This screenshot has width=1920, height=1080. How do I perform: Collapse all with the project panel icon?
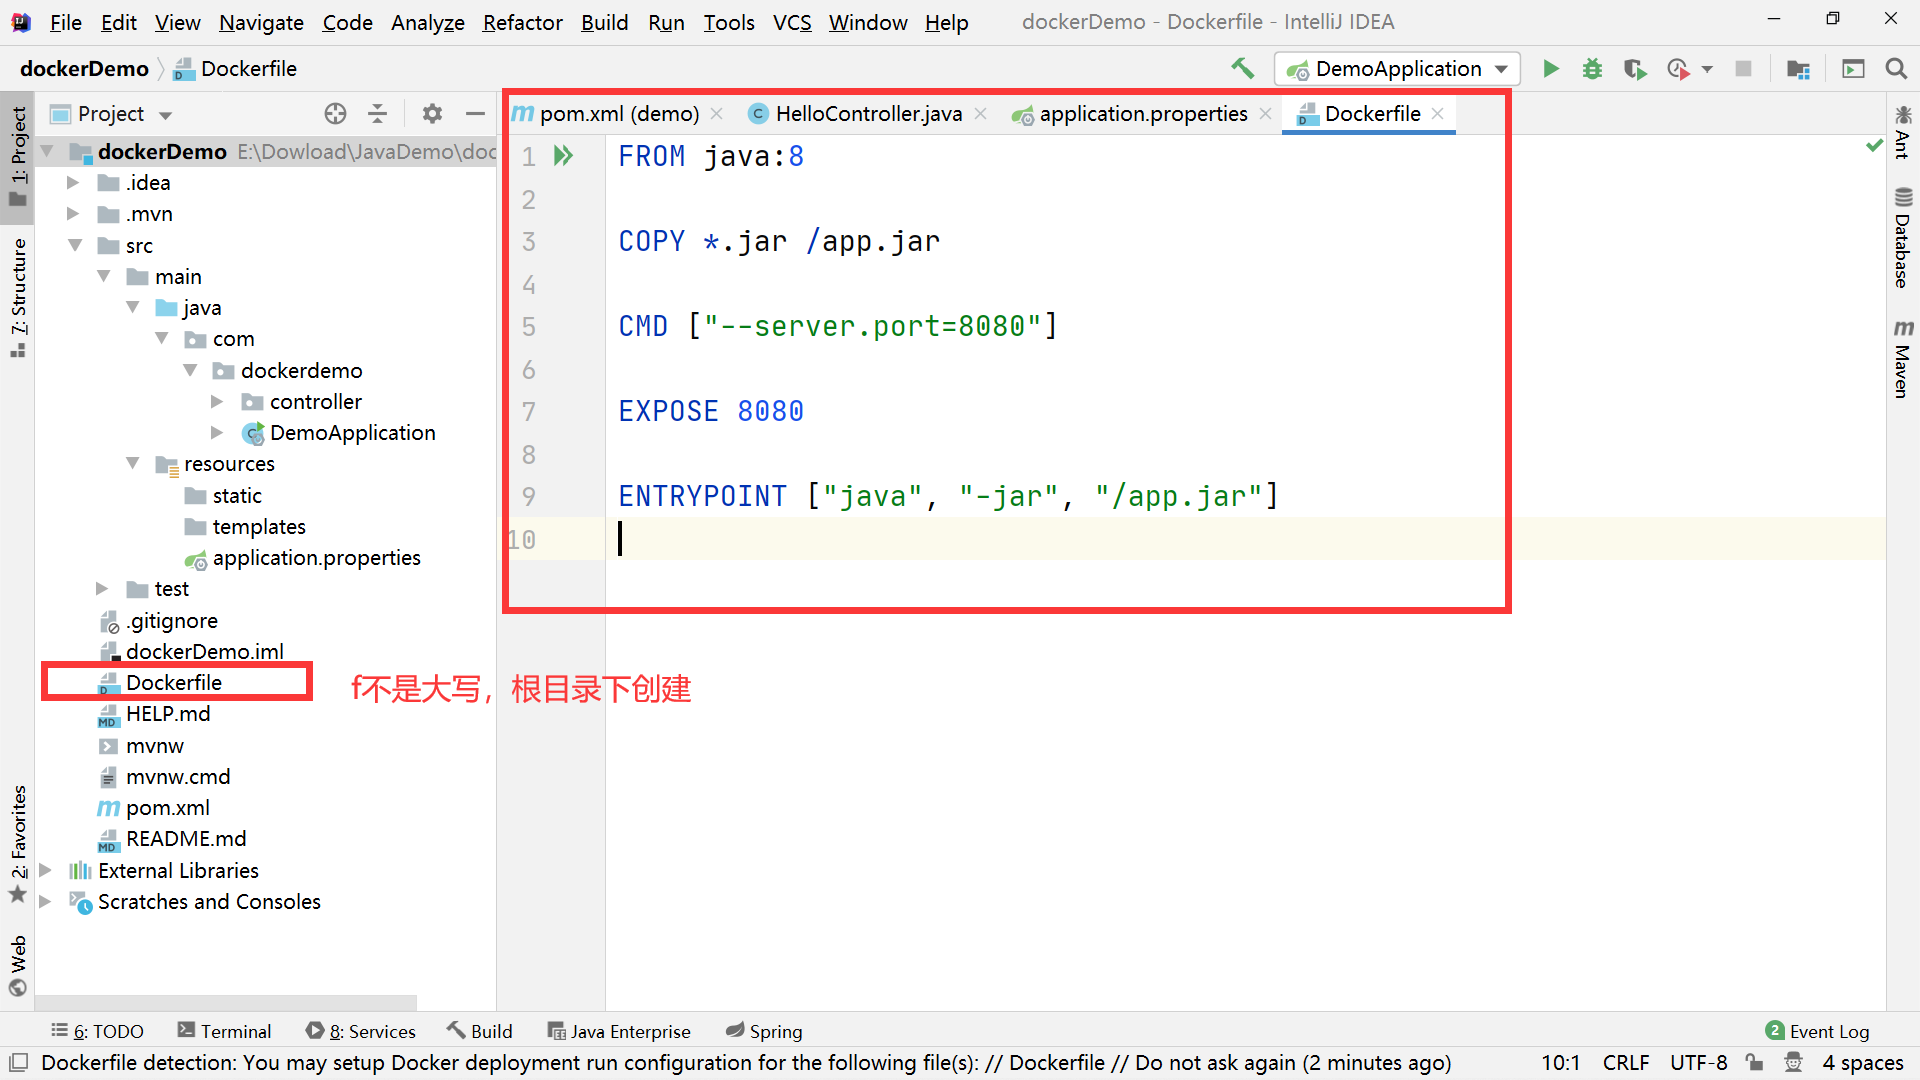click(377, 114)
